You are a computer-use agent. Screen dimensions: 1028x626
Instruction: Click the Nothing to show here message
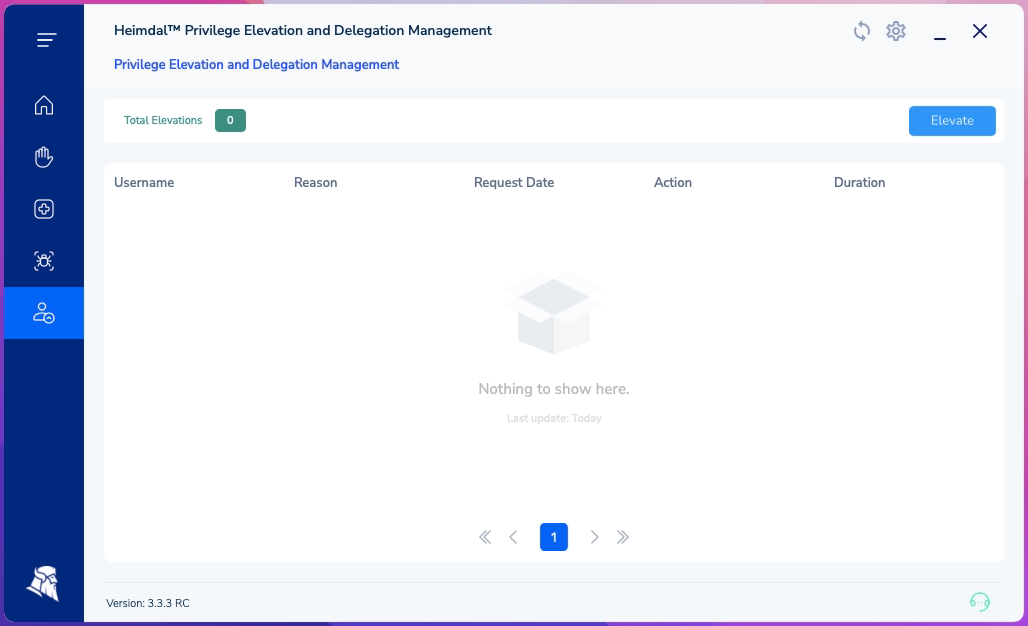[554, 389]
